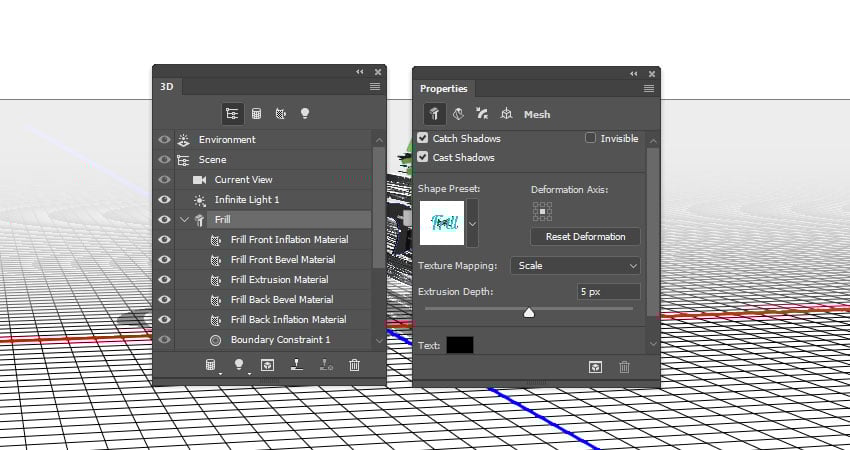Click Start Print icon in 3D panel
The height and width of the screenshot is (450, 850).
click(297, 365)
